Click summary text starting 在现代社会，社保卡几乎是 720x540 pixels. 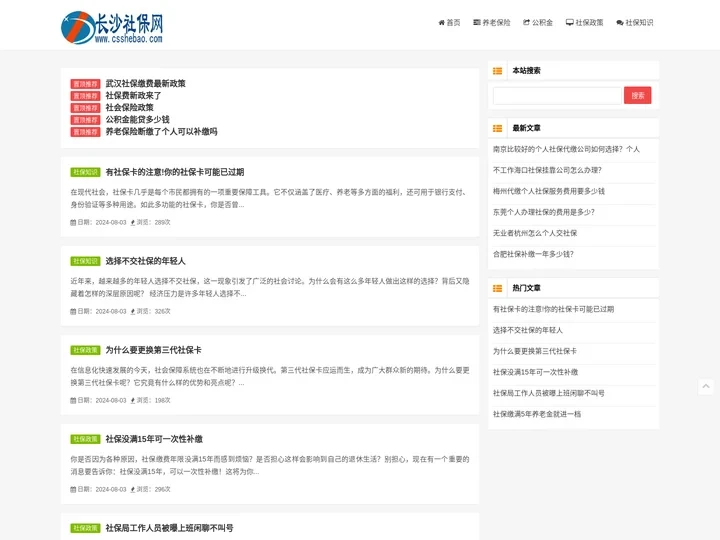pyautogui.click(x=270, y=198)
